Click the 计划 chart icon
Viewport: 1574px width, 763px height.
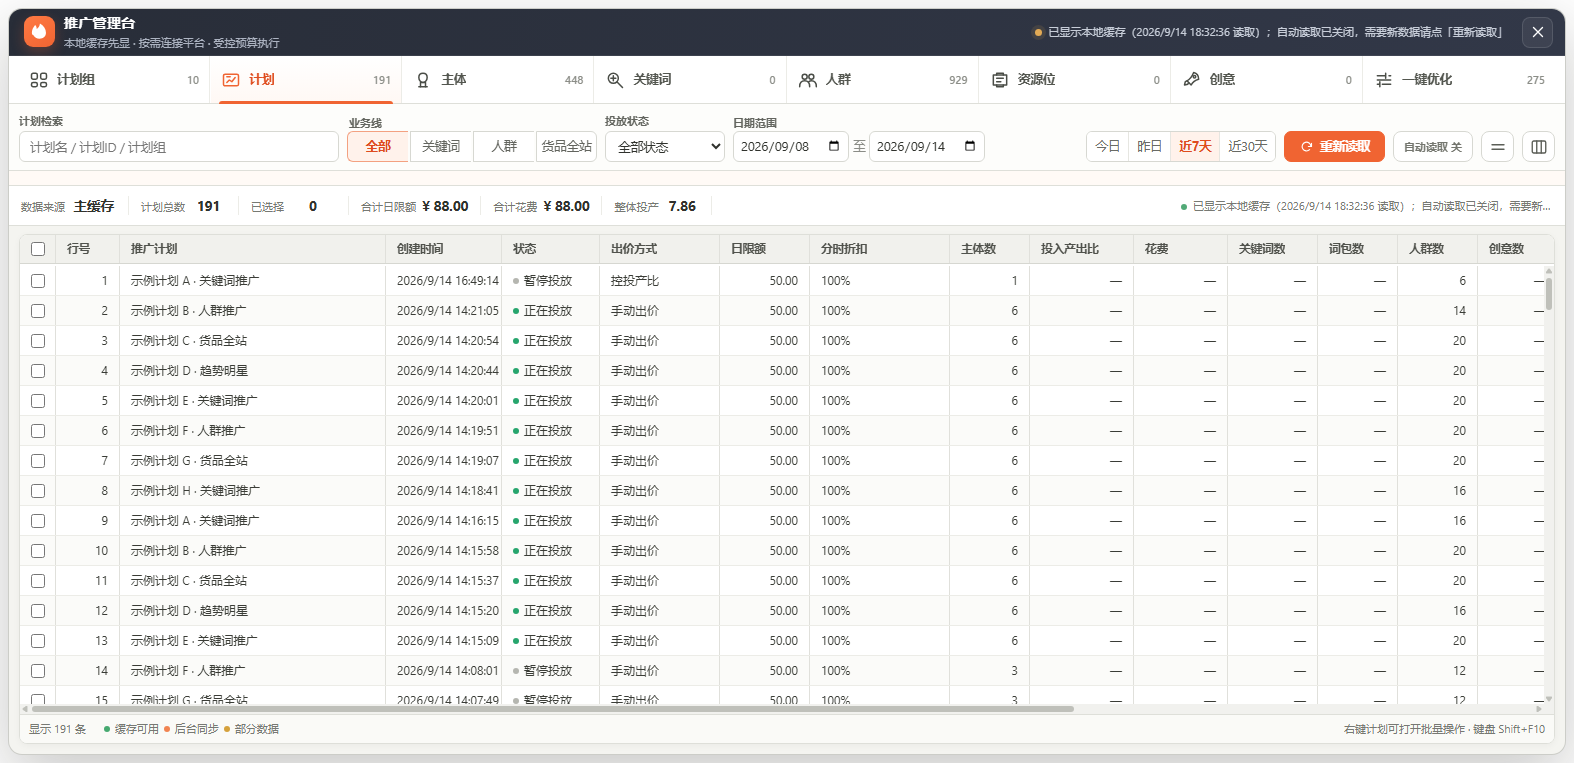tap(231, 80)
